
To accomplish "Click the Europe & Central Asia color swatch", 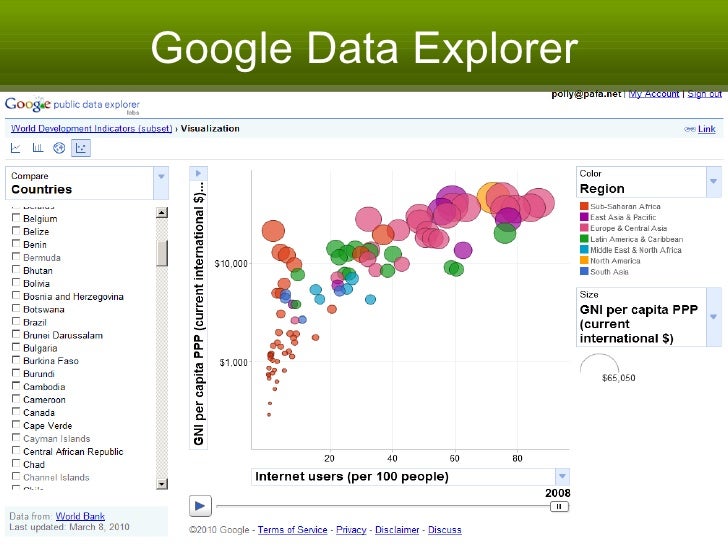I will click(x=584, y=228).
